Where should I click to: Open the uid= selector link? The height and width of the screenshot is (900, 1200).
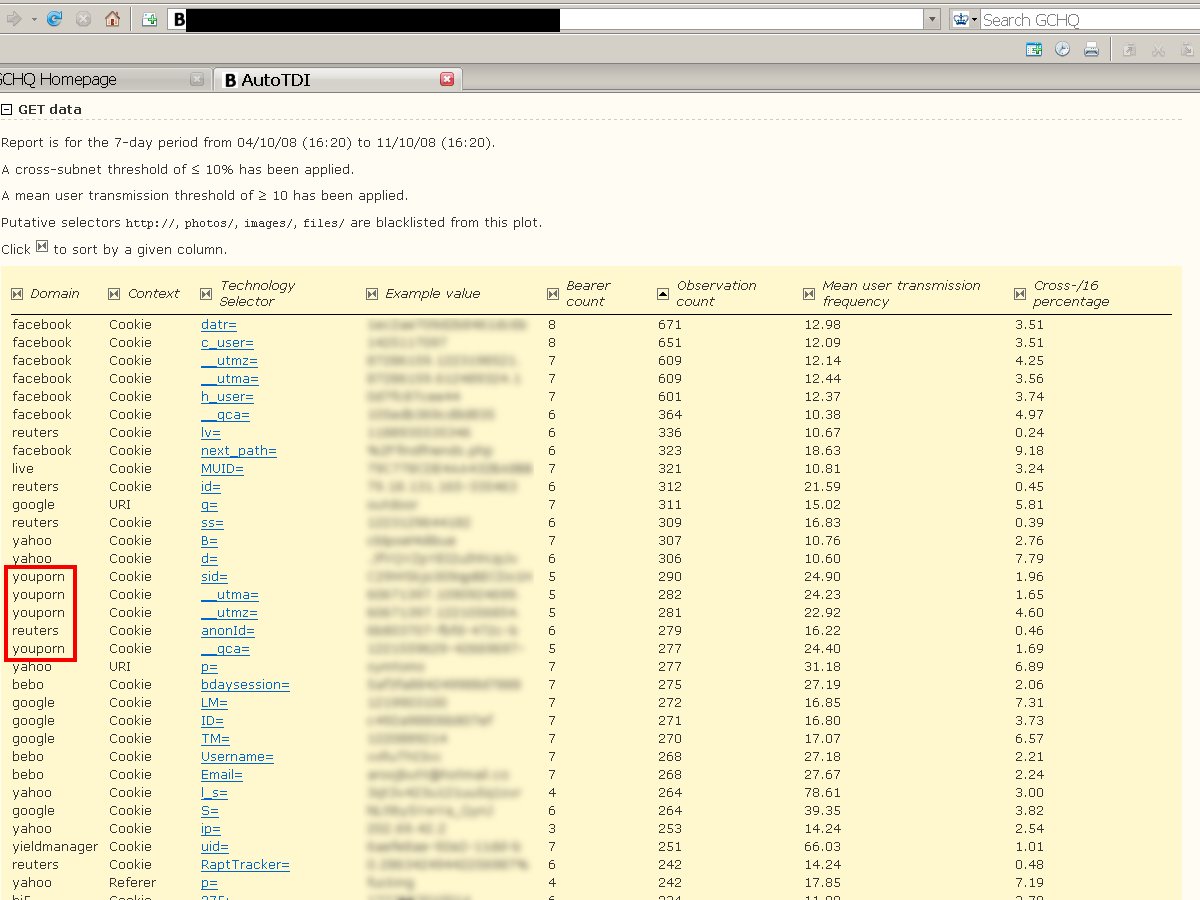(x=215, y=847)
